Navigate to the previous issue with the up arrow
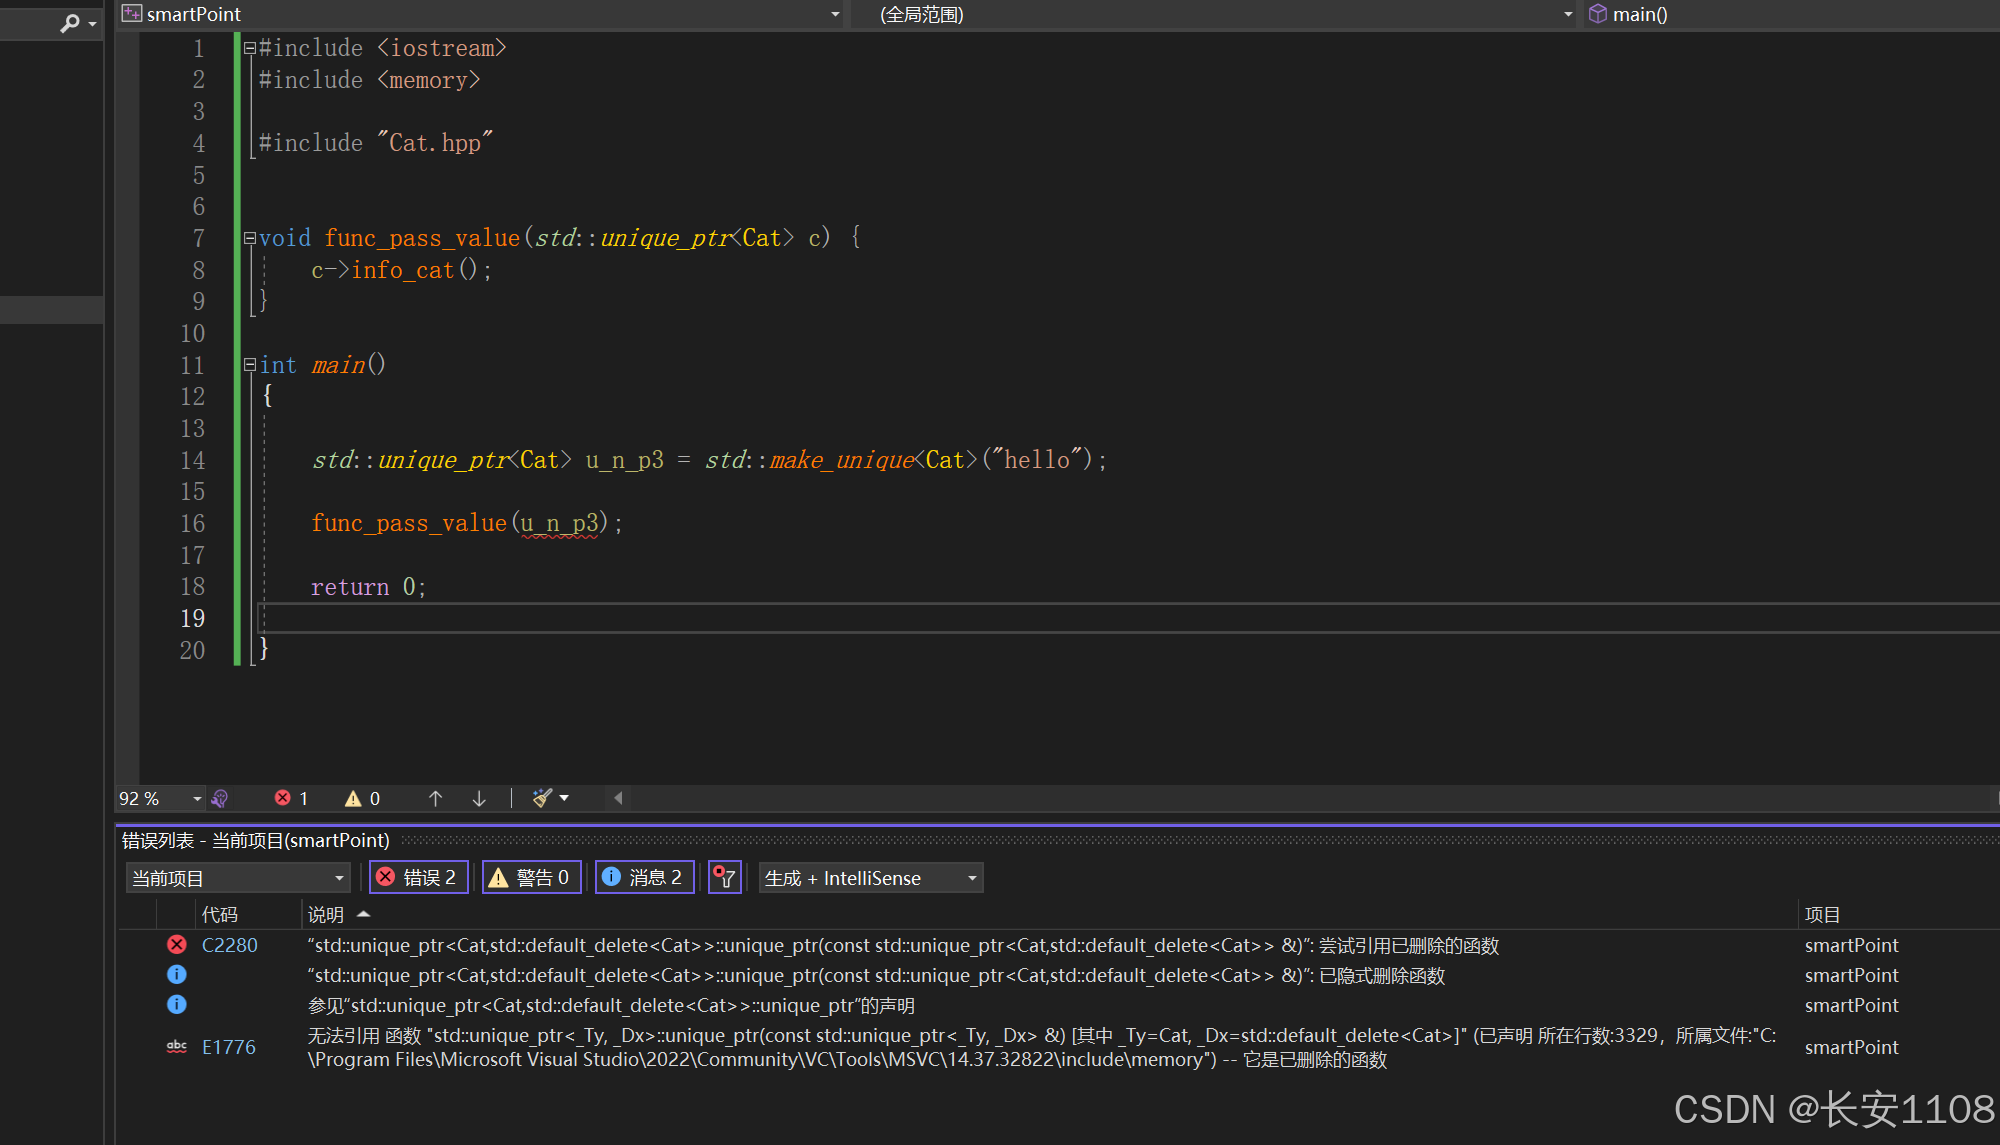 pos(435,798)
